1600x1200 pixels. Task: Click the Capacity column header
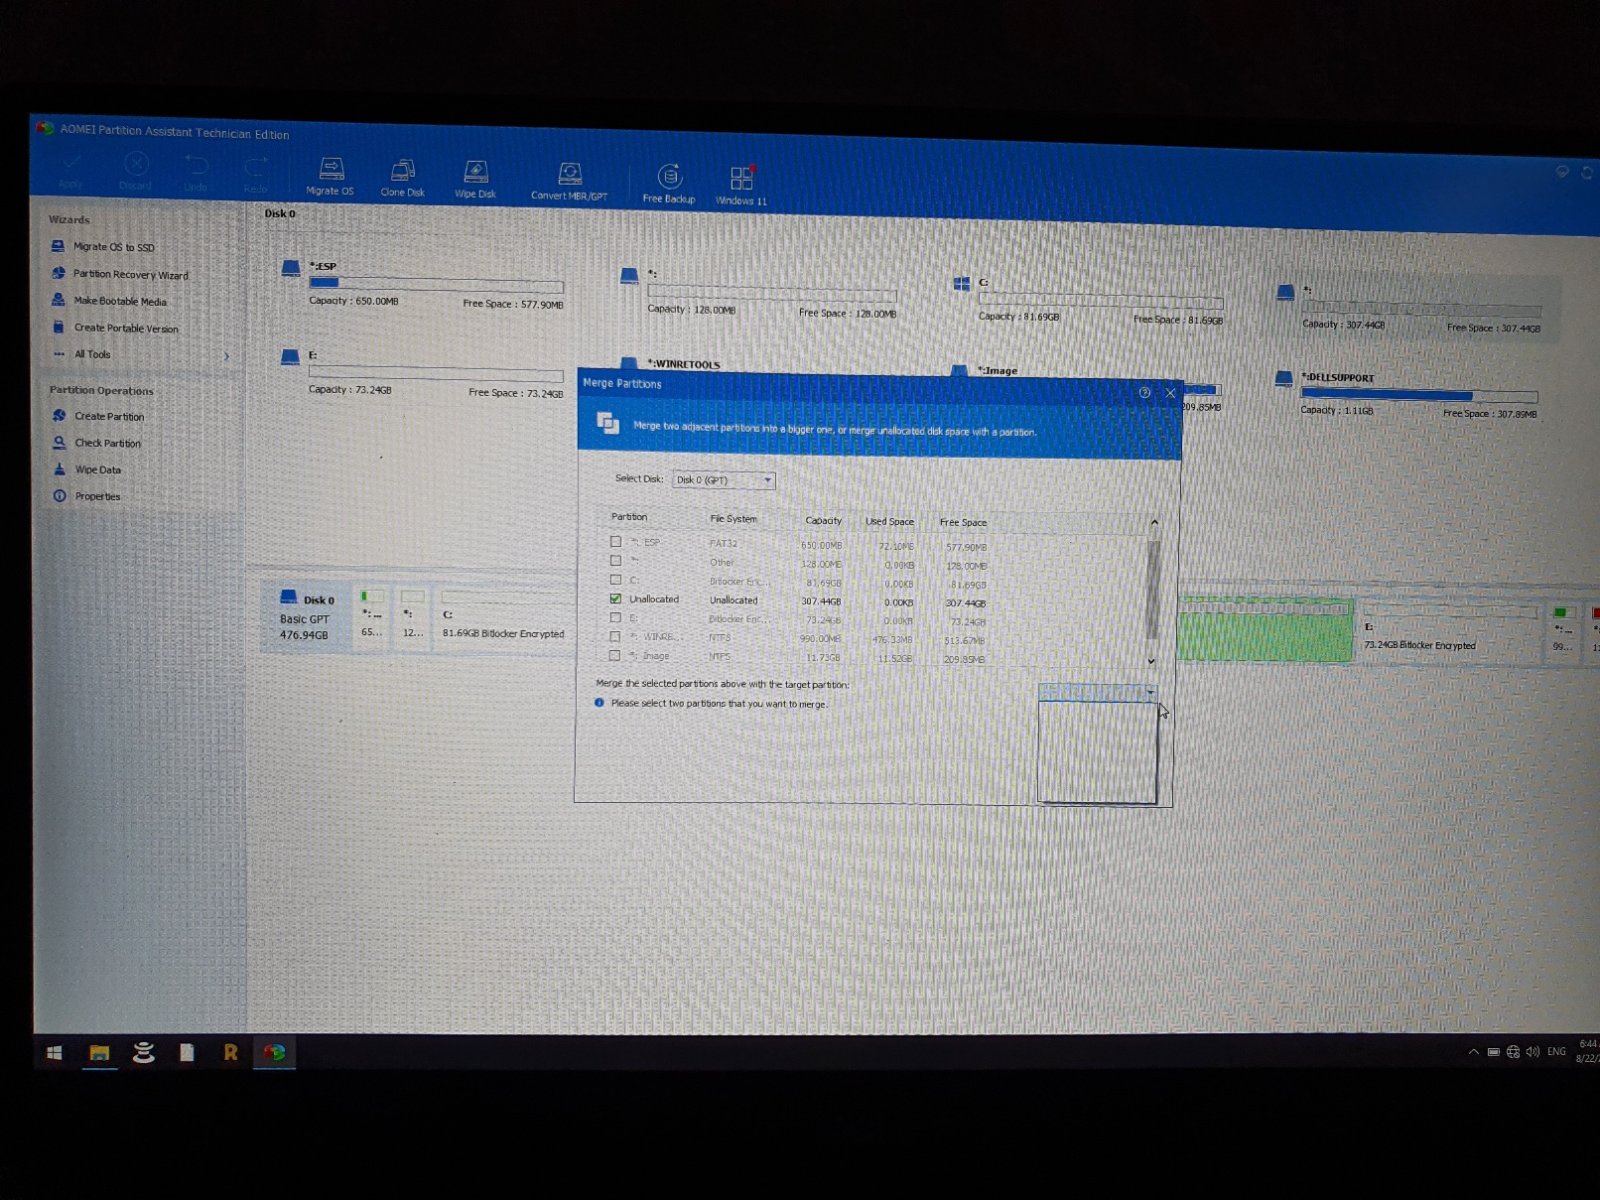[823, 521]
